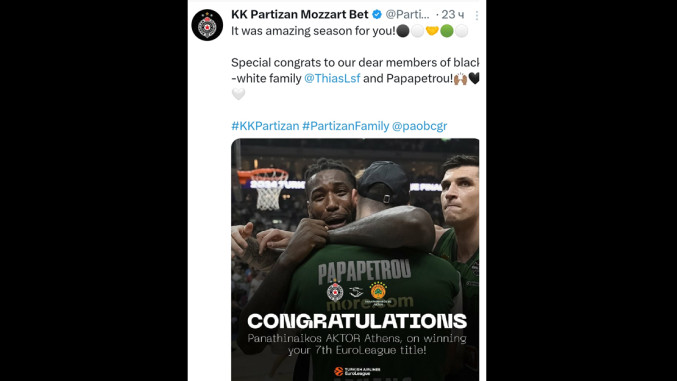Open KK Partizan profile avatar
The height and width of the screenshot is (381, 677).
207,25
